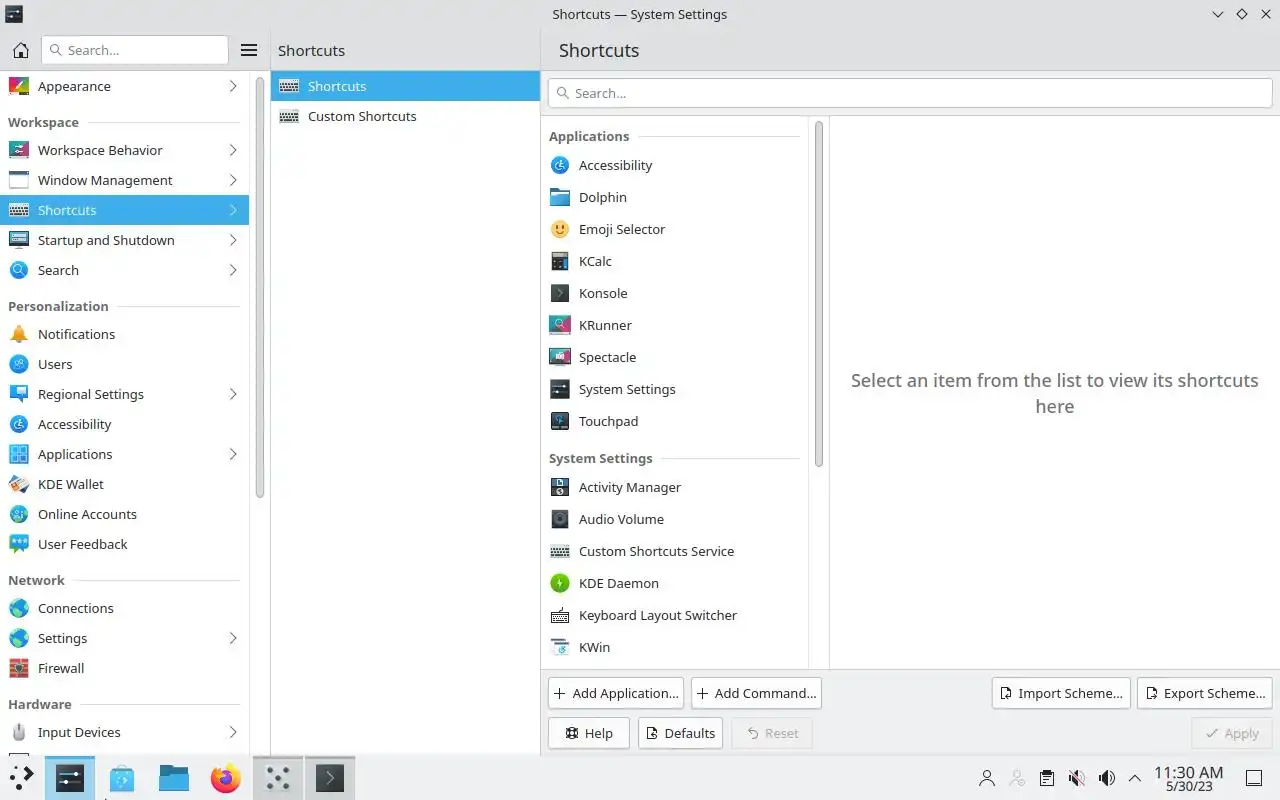Click the sidebar scrollbar
Viewport: 1280px width, 800px height.
pyautogui.click(x=260, y=285)
